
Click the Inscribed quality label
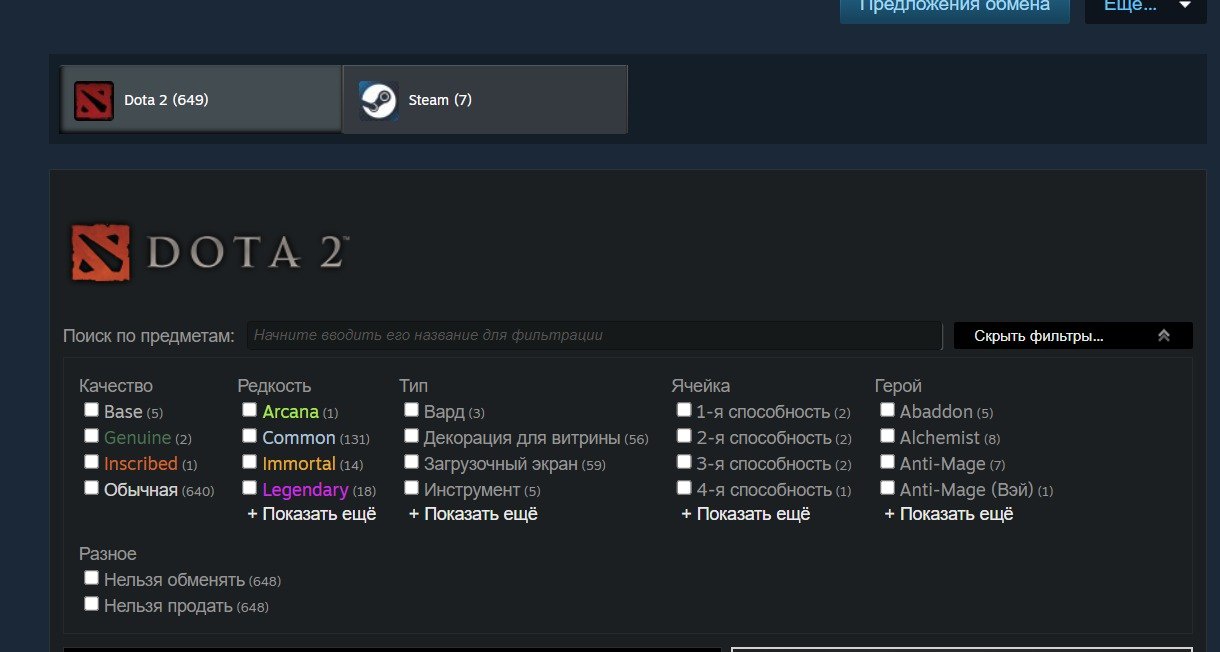click(141, 464)
